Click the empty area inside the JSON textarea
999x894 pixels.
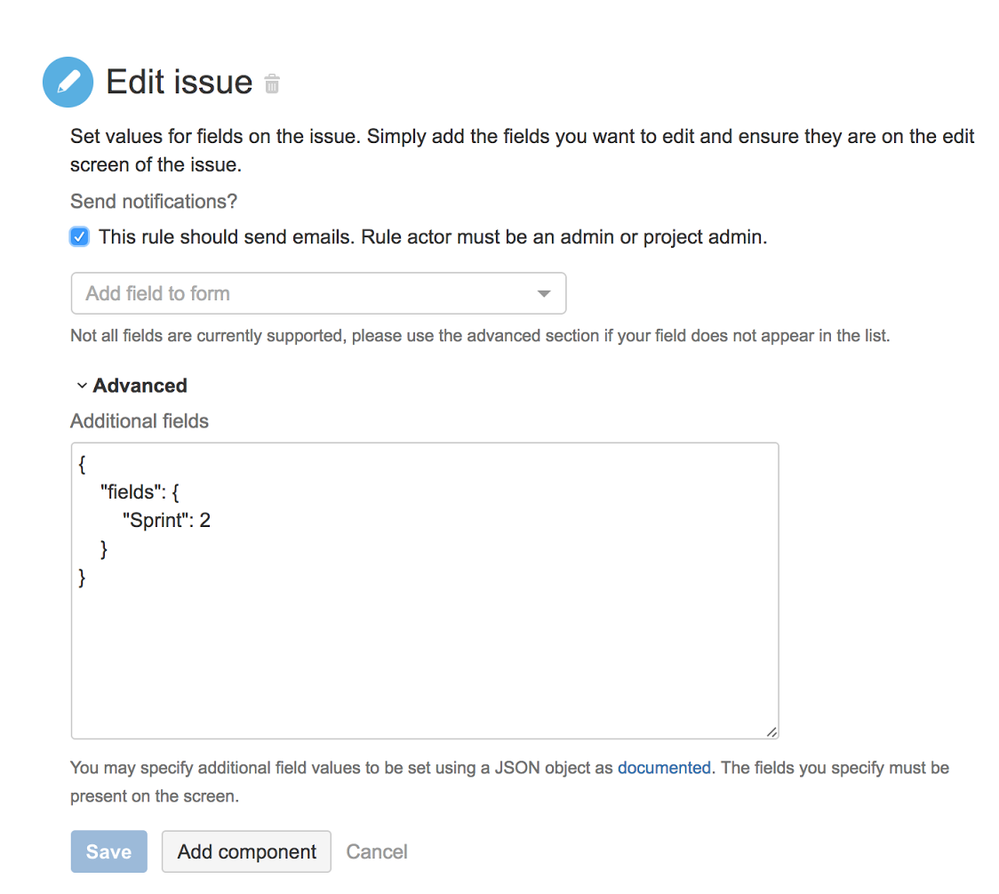coord(425,656)
